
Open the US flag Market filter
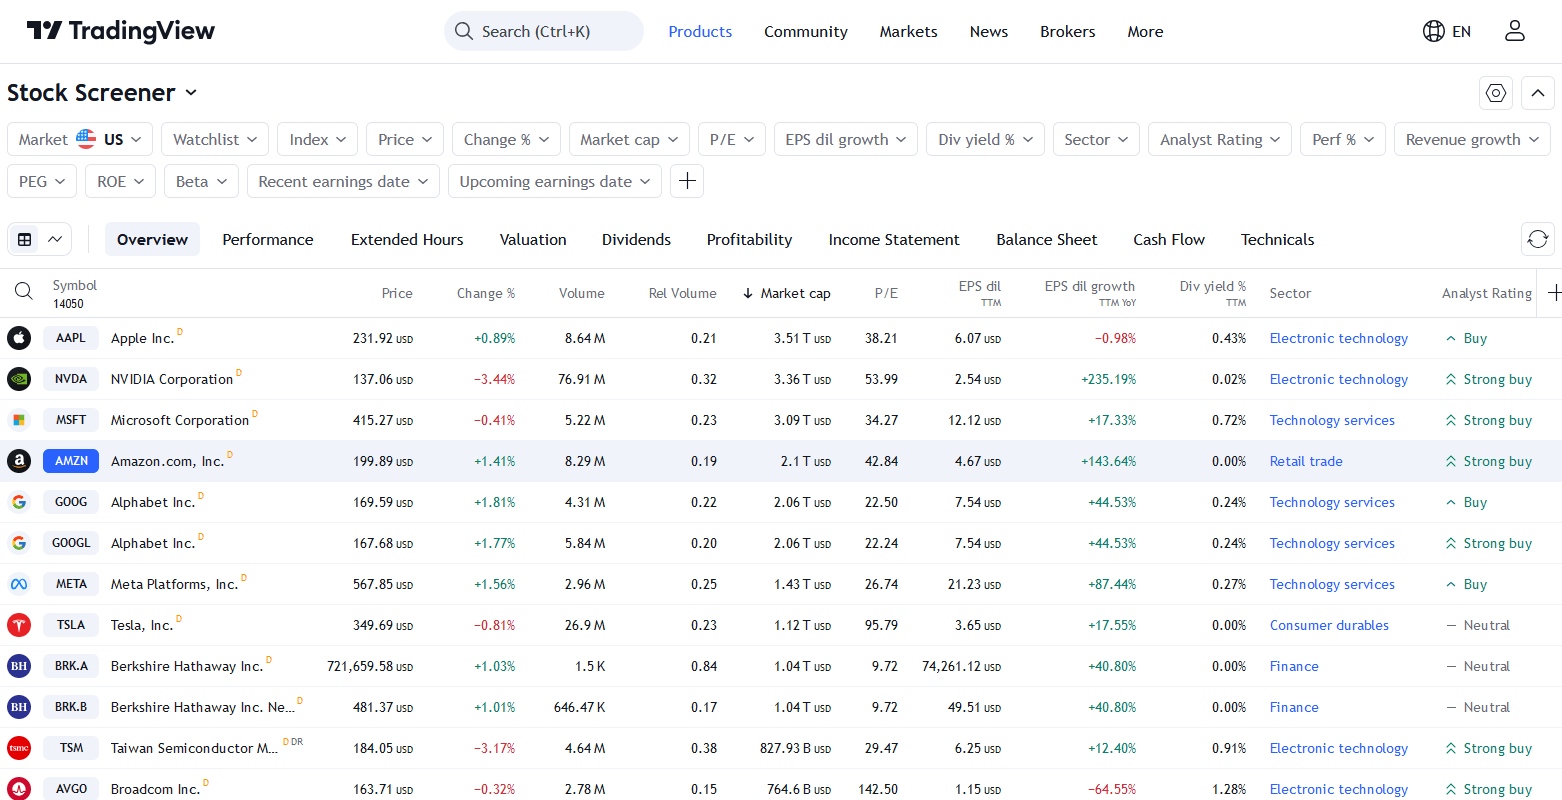(x=81, y=139)
